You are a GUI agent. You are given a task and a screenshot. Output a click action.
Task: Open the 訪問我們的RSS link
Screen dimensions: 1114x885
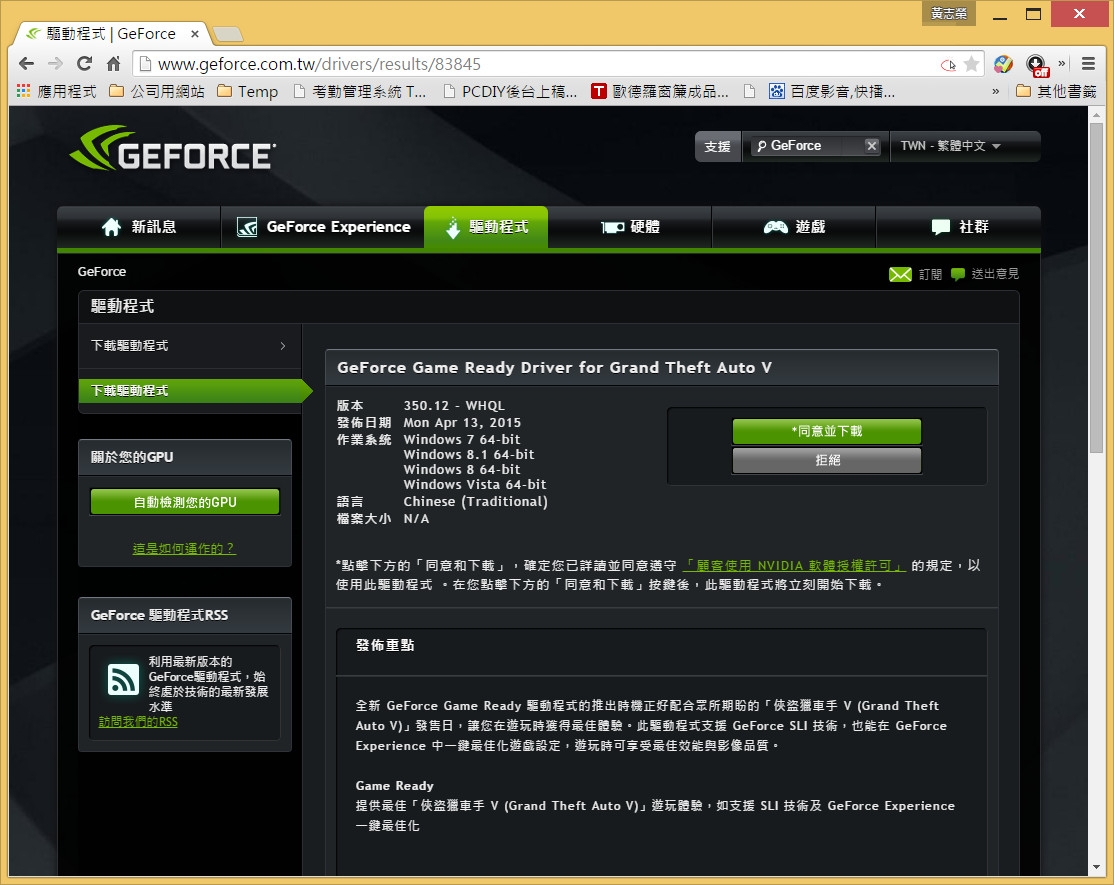tap(138, 722)
